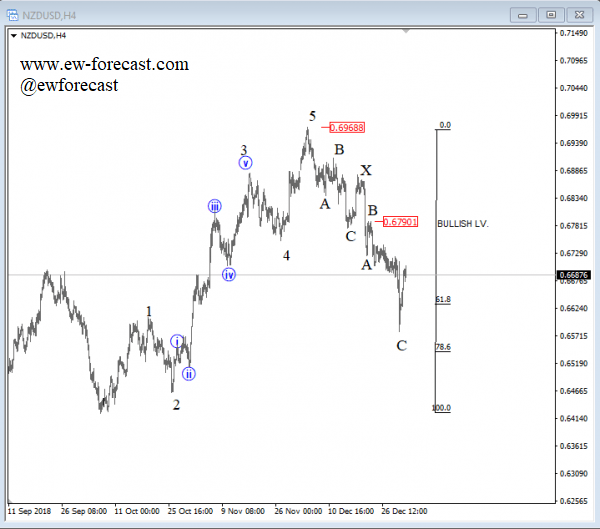The image size is (600, 529).
Task: Close the NZDUSD,H4 chart window
Action: click(x=580, y=15)
